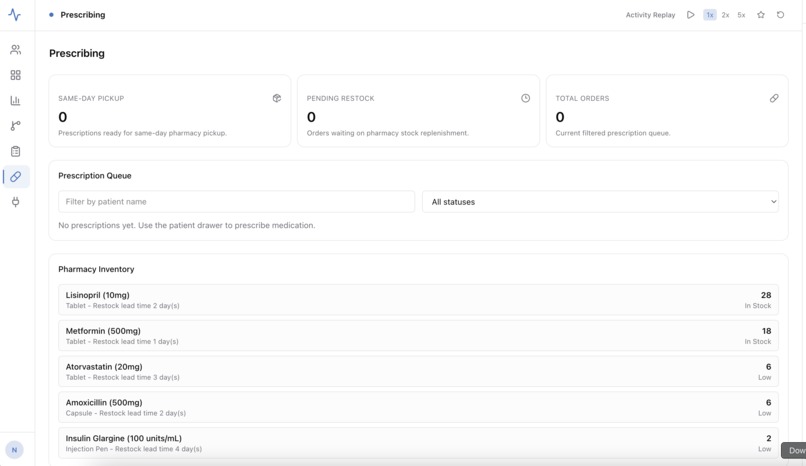Image resolution: width=806 pixels, height=466 pixels.
Task: Click the Pharmacy Inventory heading
Action: [x=96, y=269]
